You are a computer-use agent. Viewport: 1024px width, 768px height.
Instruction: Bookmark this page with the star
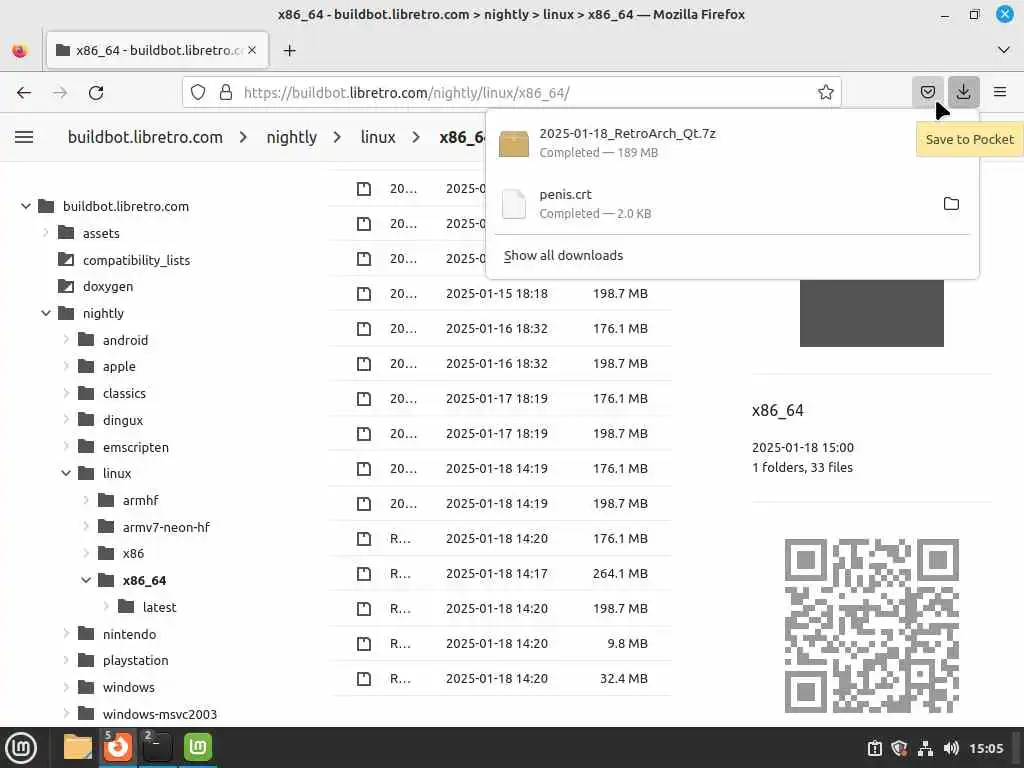[x=825, y=92]
